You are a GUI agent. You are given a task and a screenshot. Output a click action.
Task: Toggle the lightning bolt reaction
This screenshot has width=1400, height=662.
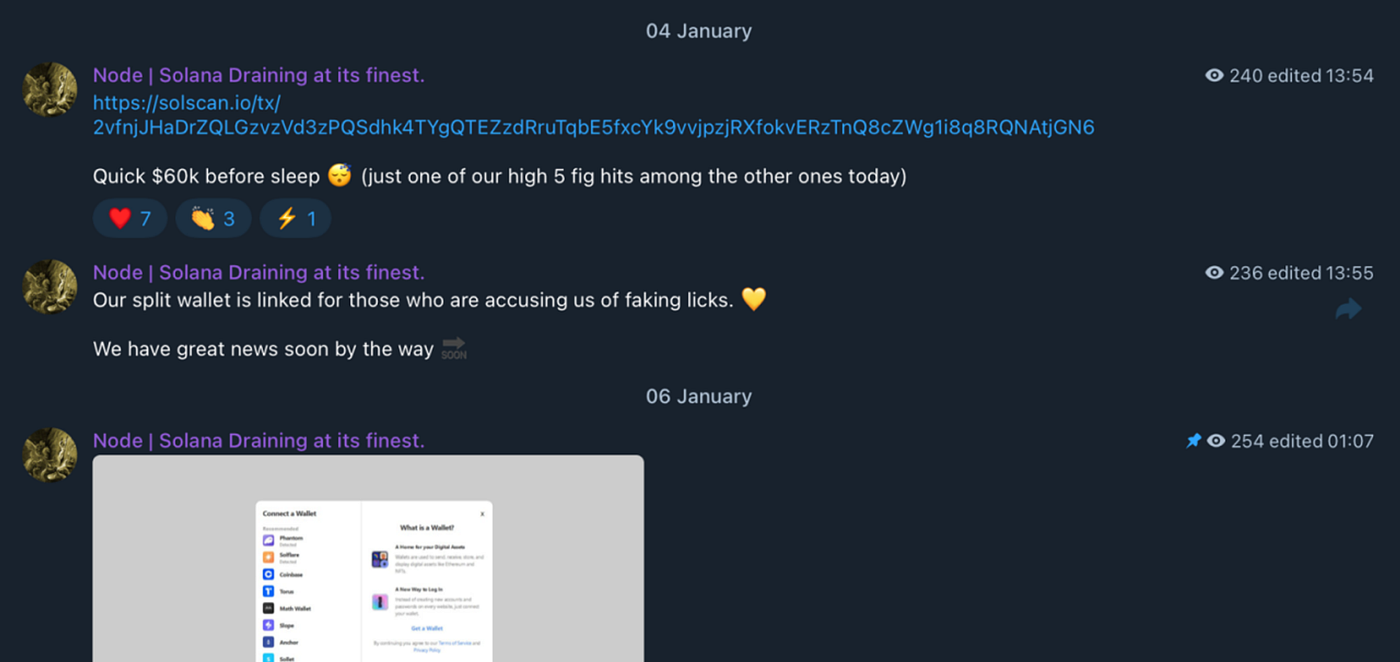295,218
